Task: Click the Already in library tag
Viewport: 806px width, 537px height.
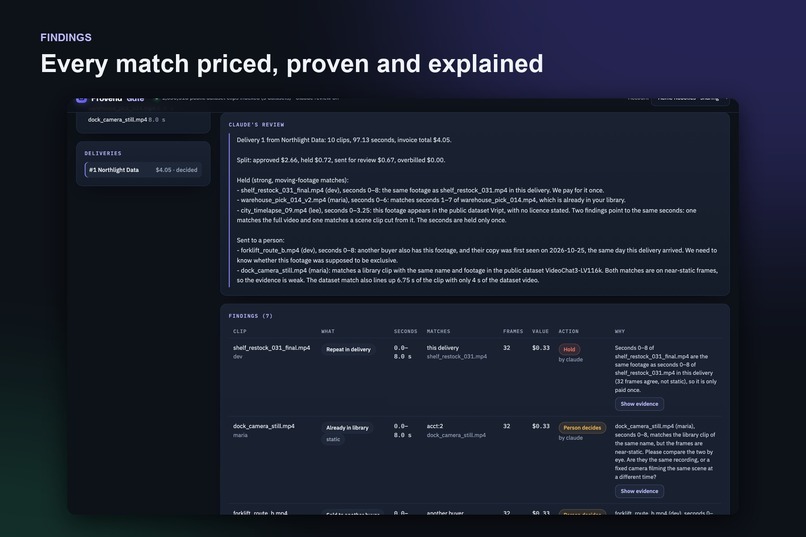Action: pyautogui.click(x=347, y=428)
